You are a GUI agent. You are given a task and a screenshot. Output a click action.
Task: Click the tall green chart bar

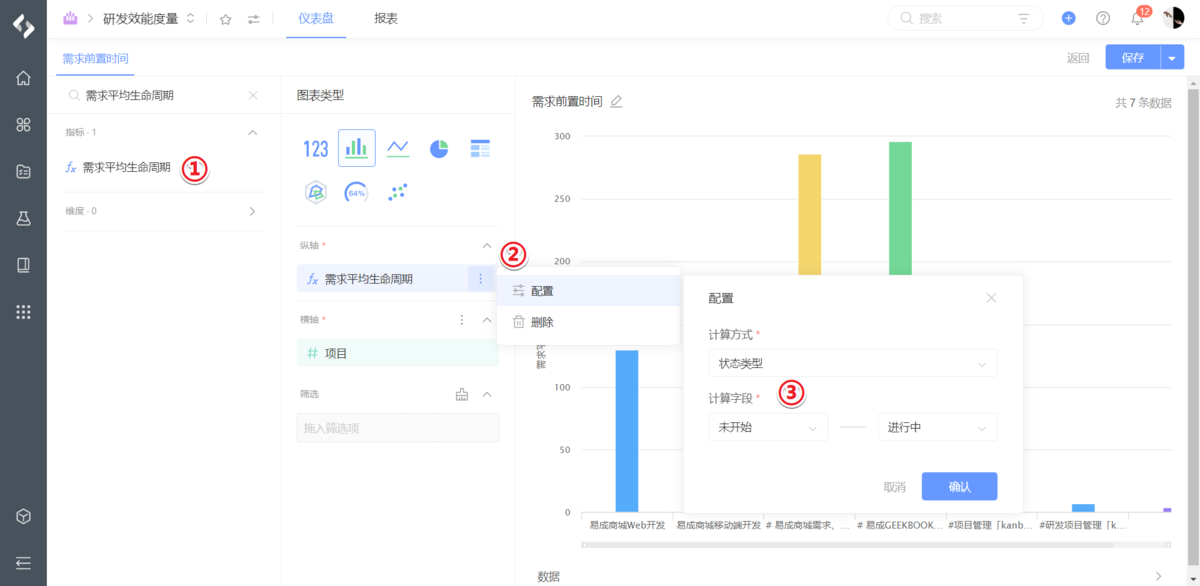click(900, 208)
